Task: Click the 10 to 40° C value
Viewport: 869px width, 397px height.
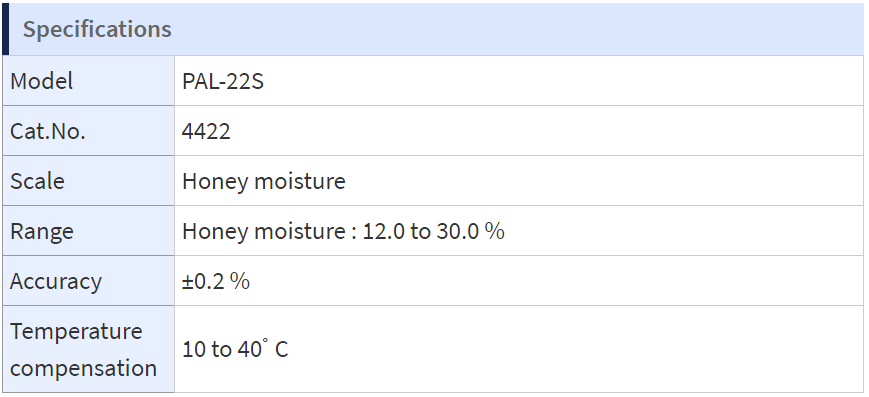Action: (235, 349)
